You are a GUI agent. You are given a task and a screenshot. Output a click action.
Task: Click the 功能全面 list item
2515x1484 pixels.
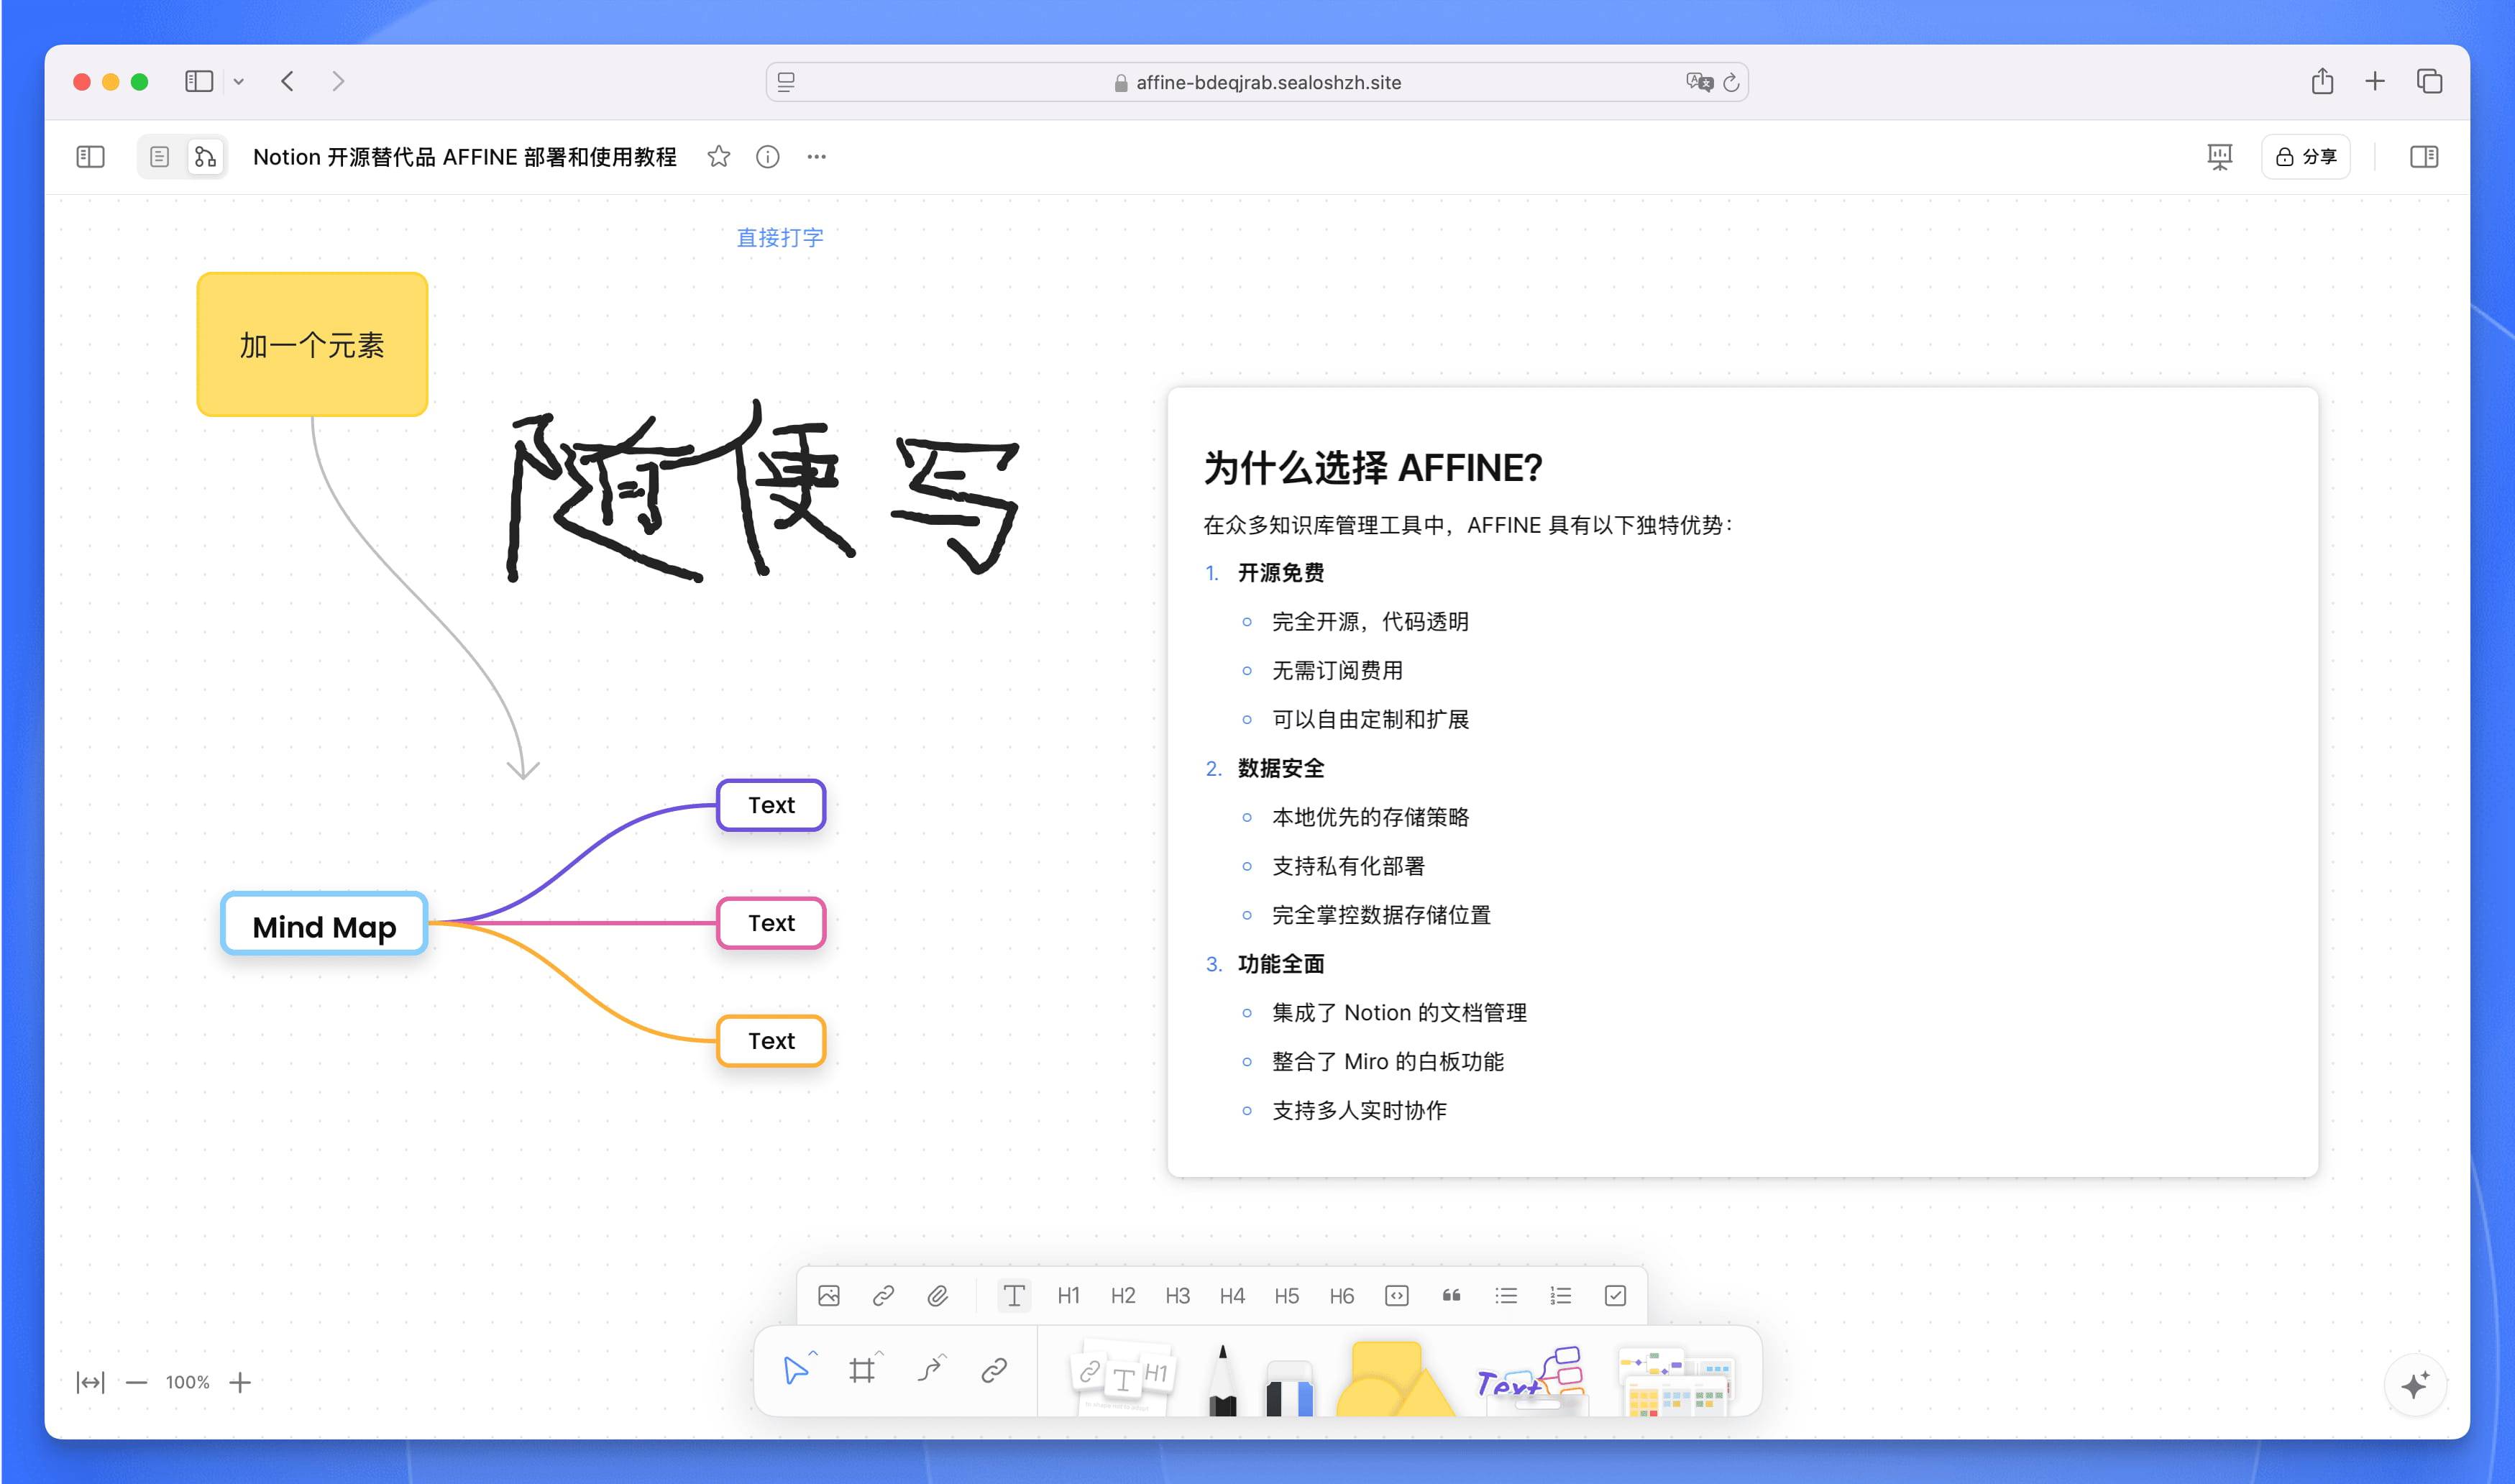(x=1281, y=964)
